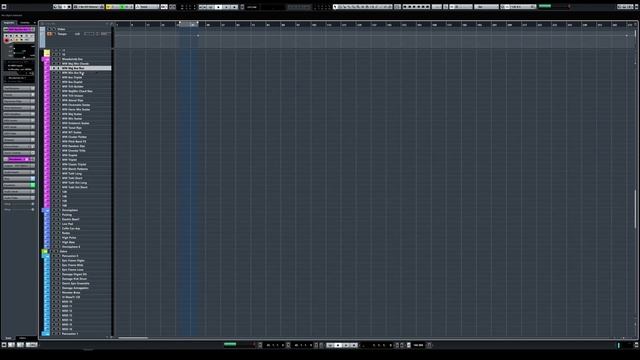640x360 pixels.
Task: Click the highlighted cycle range in ruler
Action: pyautogui.click(x=189, y=24)
